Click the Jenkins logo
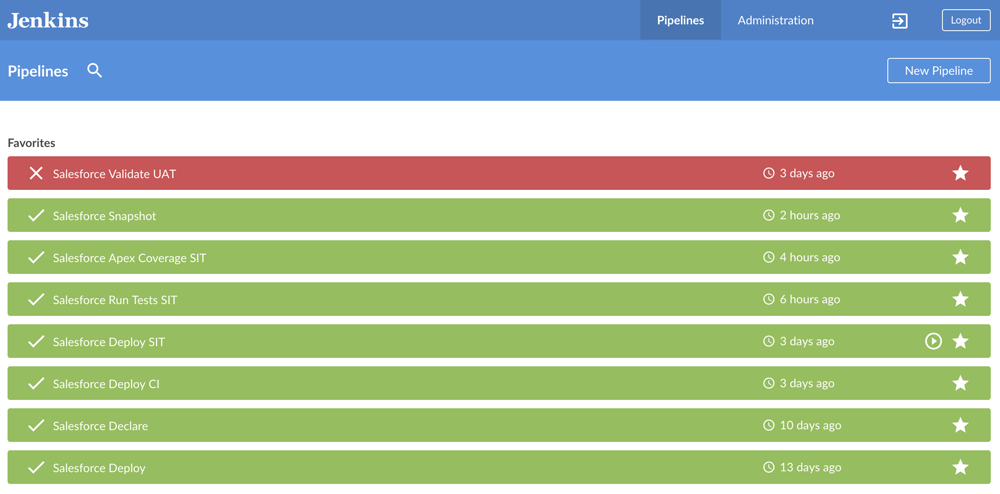The image size is (1000, 494). click(x=48, y=20)
